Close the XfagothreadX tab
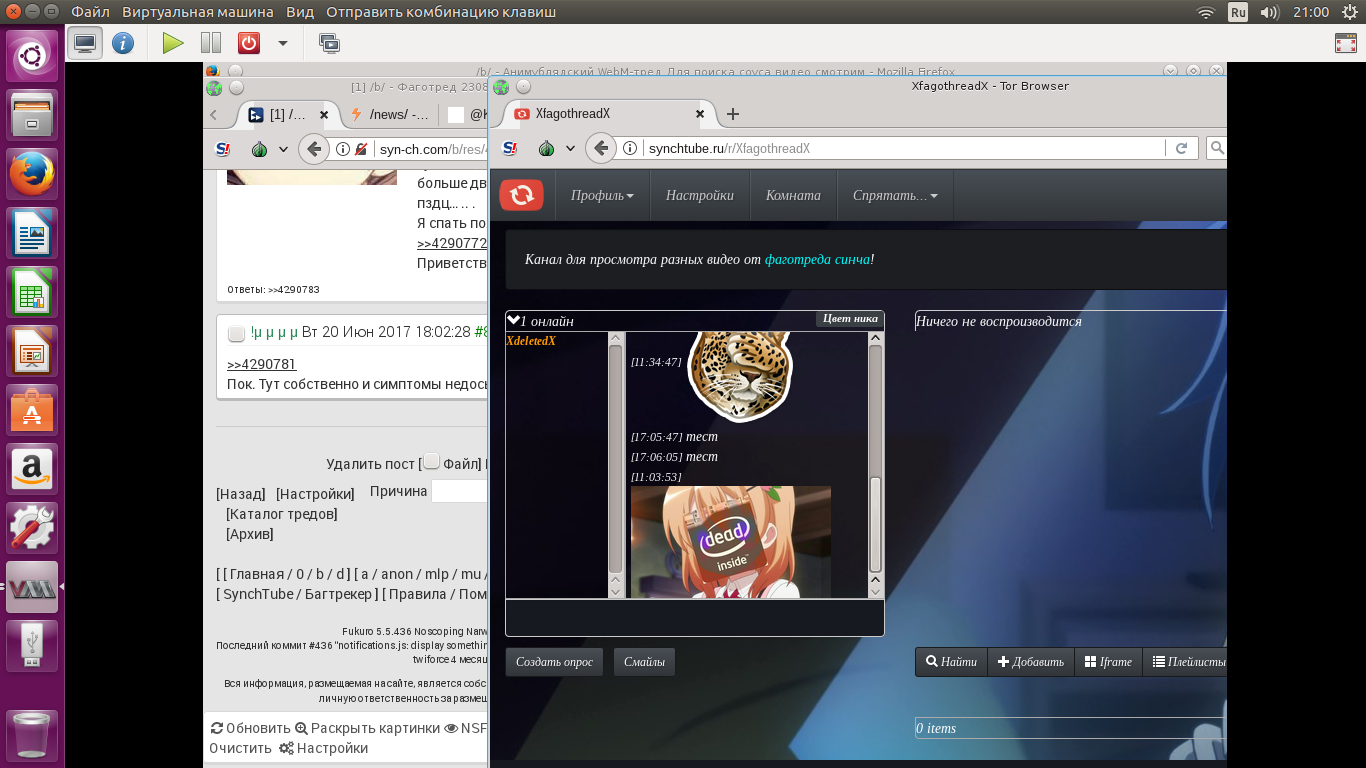The width and height of the screenshot is (1366, 768). pyautogui.click(x=700, y=114)
